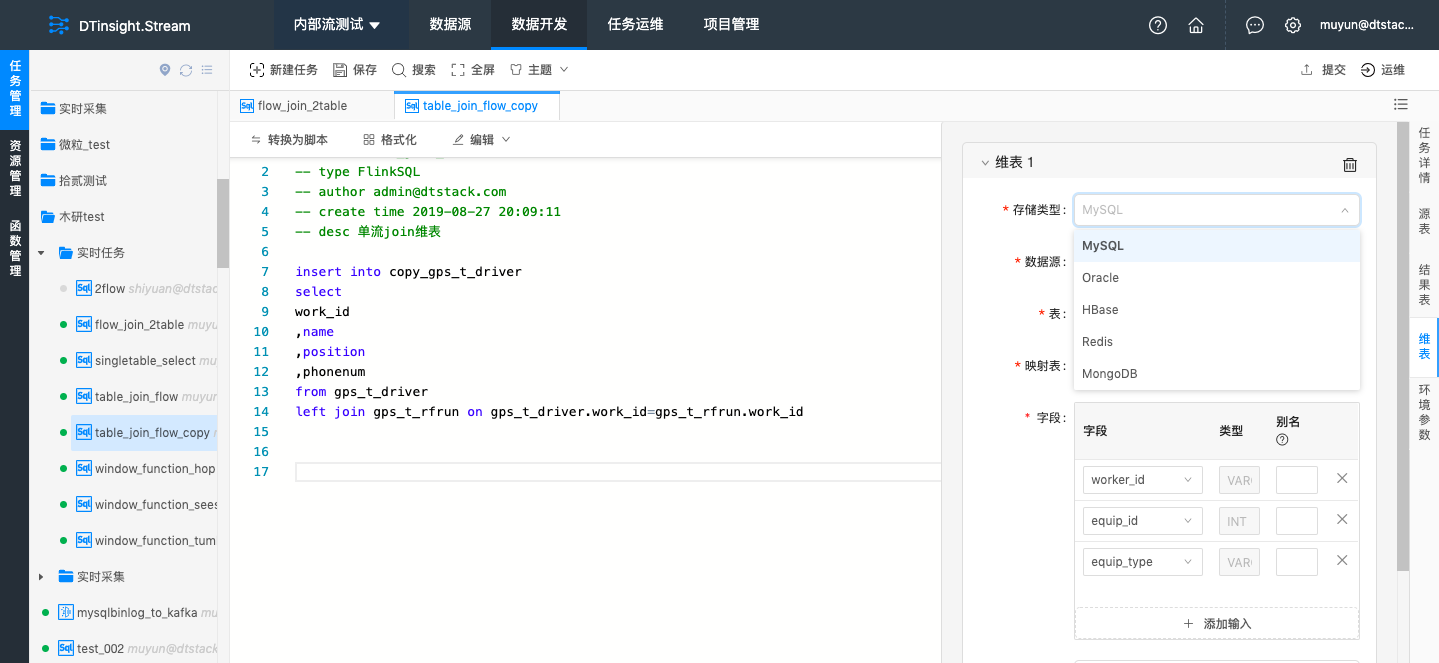Open 搜索 search tool

[x=414, y=70]
